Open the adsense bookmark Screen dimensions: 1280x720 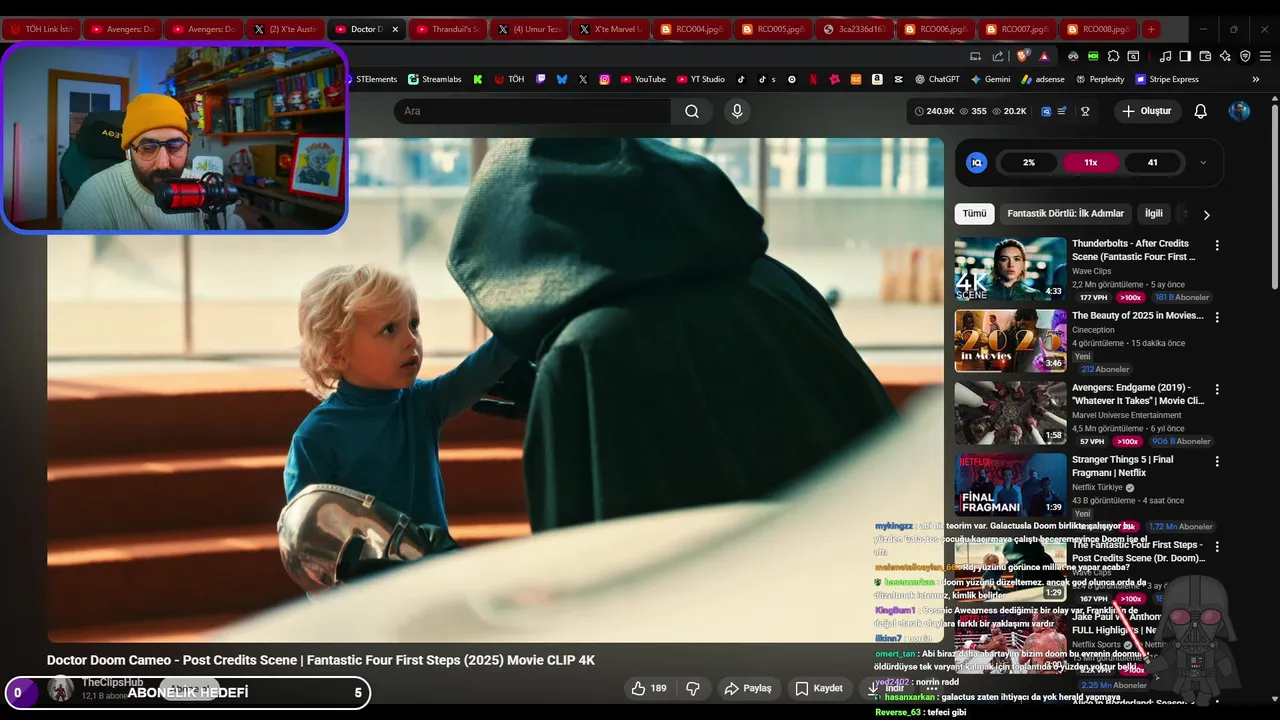[1042, 79]
